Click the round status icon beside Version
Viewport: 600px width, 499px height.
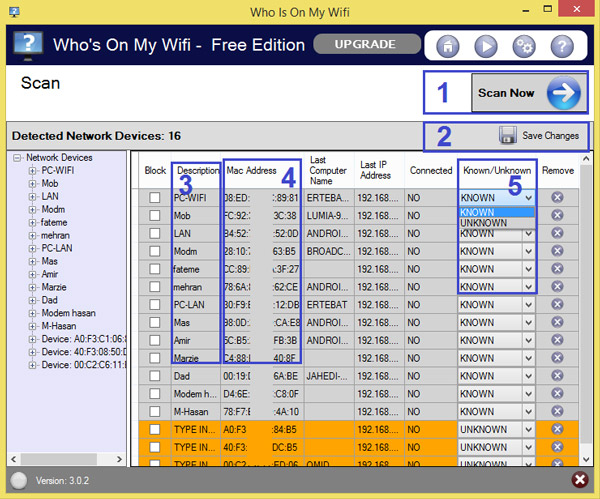tap(19, 481)
